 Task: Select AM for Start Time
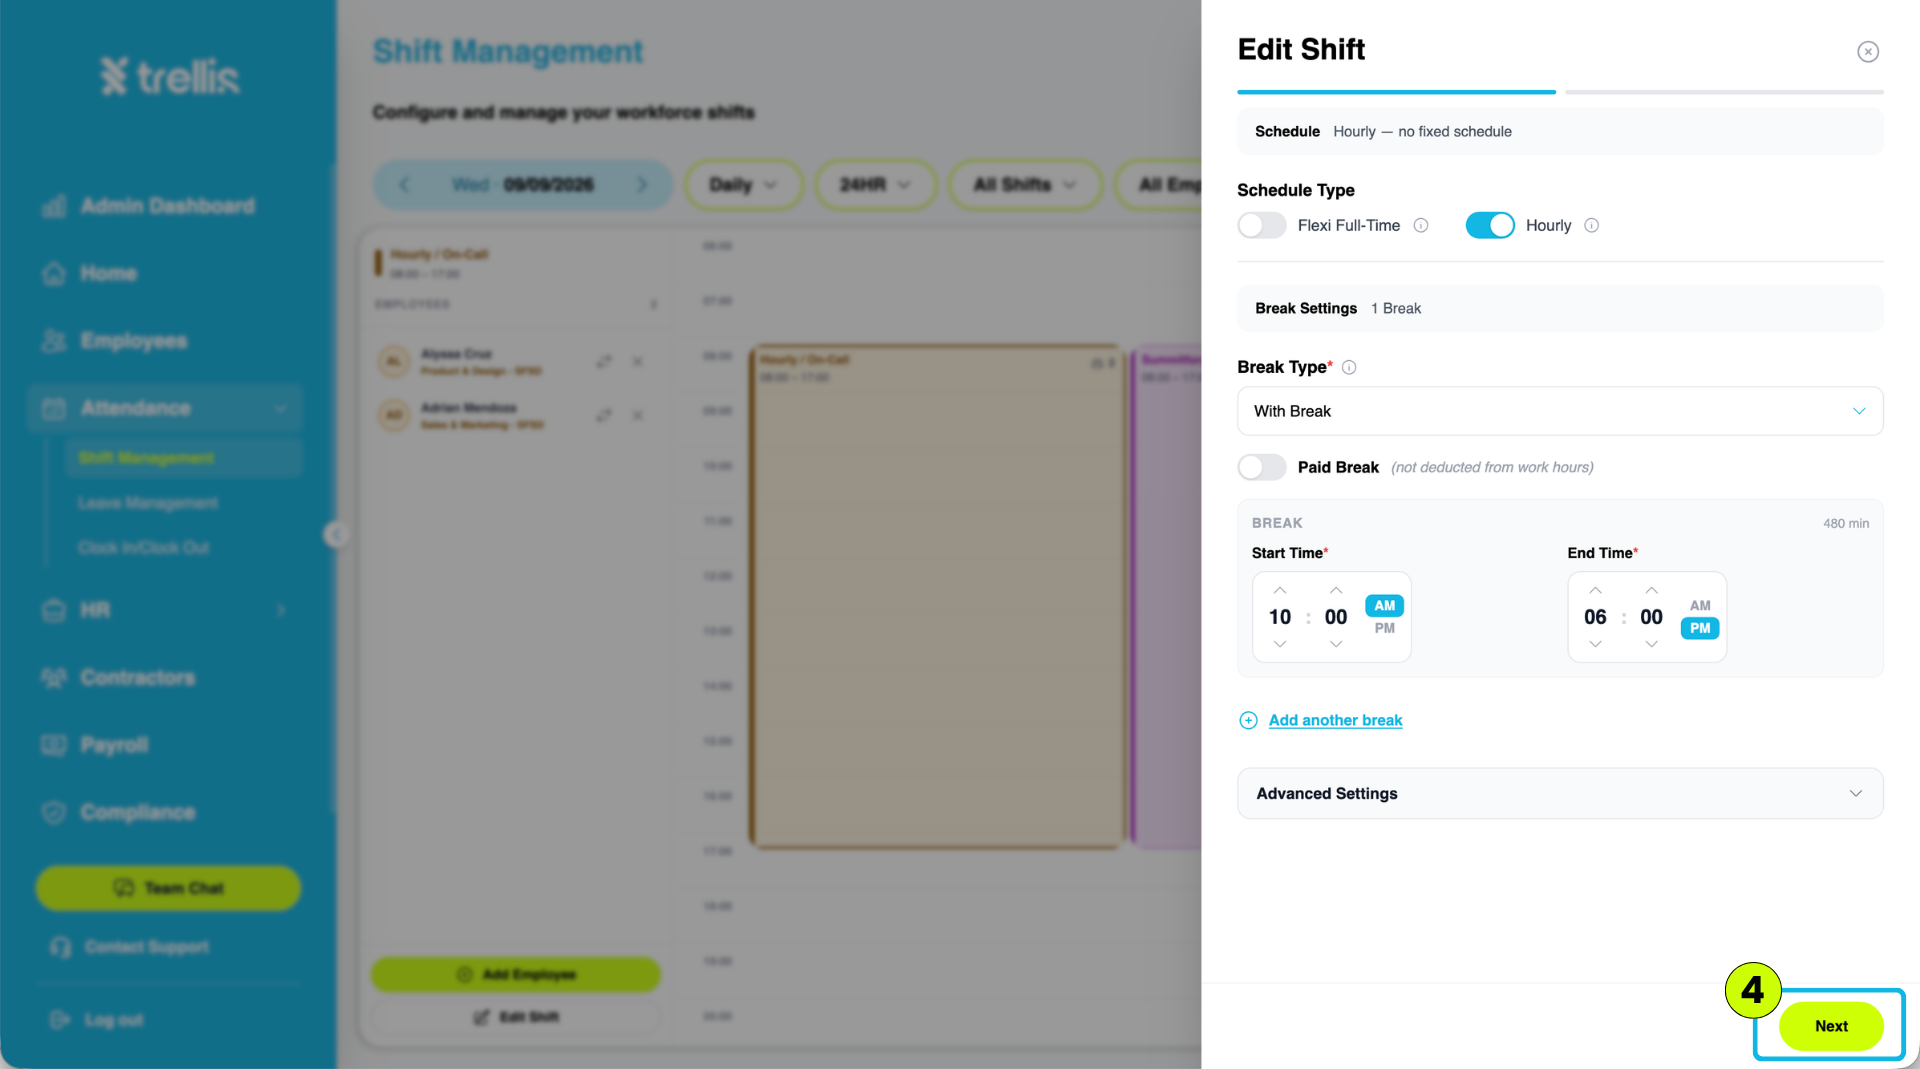click(x=1384, y=605)
